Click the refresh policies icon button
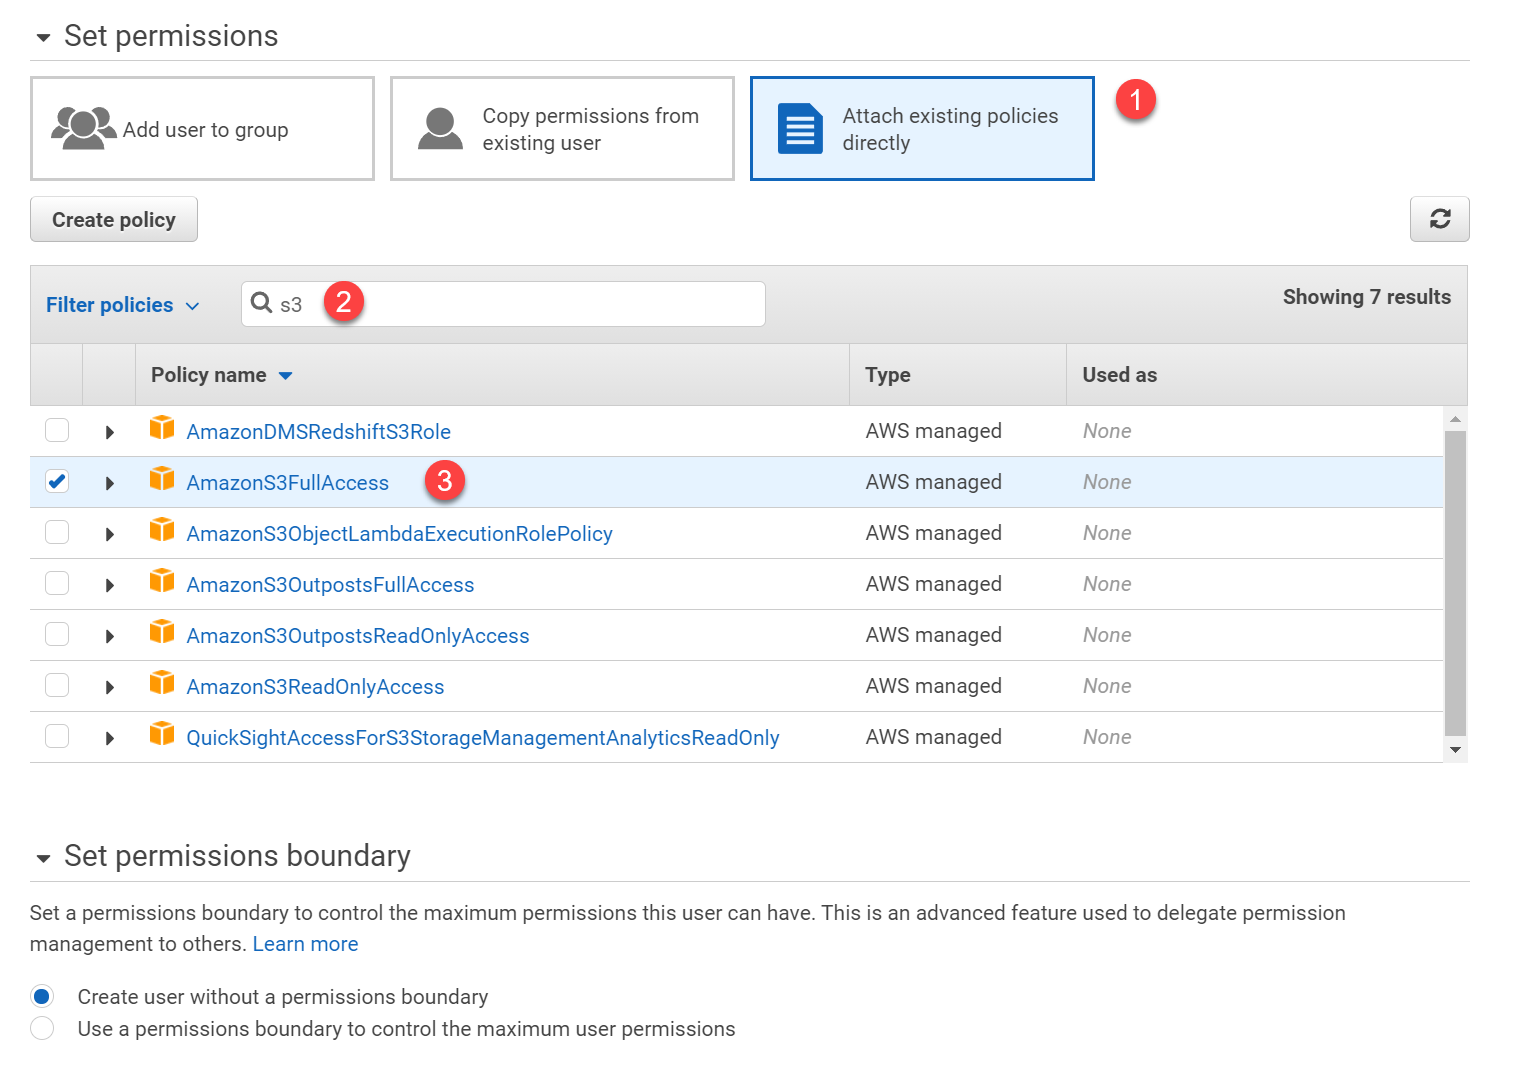The image size is (1528, 1069). click(1439, 219)
